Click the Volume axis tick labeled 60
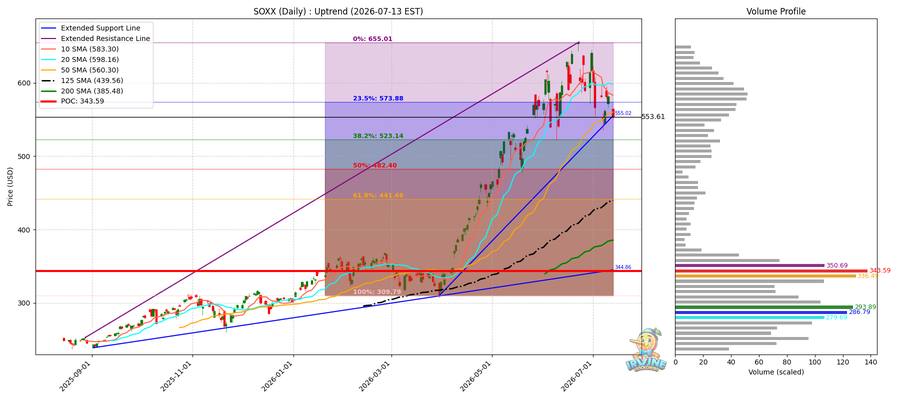This screenshot has height=400, width=900. (759, 362)
